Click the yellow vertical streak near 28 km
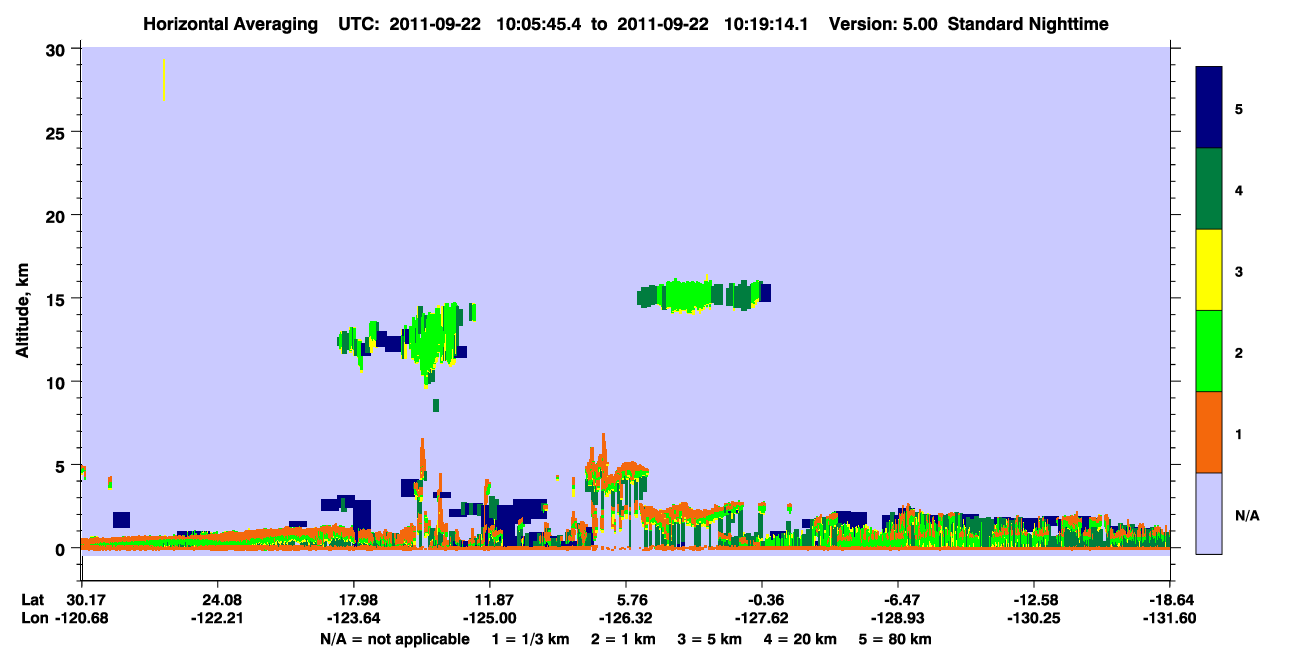 (164, 80)
